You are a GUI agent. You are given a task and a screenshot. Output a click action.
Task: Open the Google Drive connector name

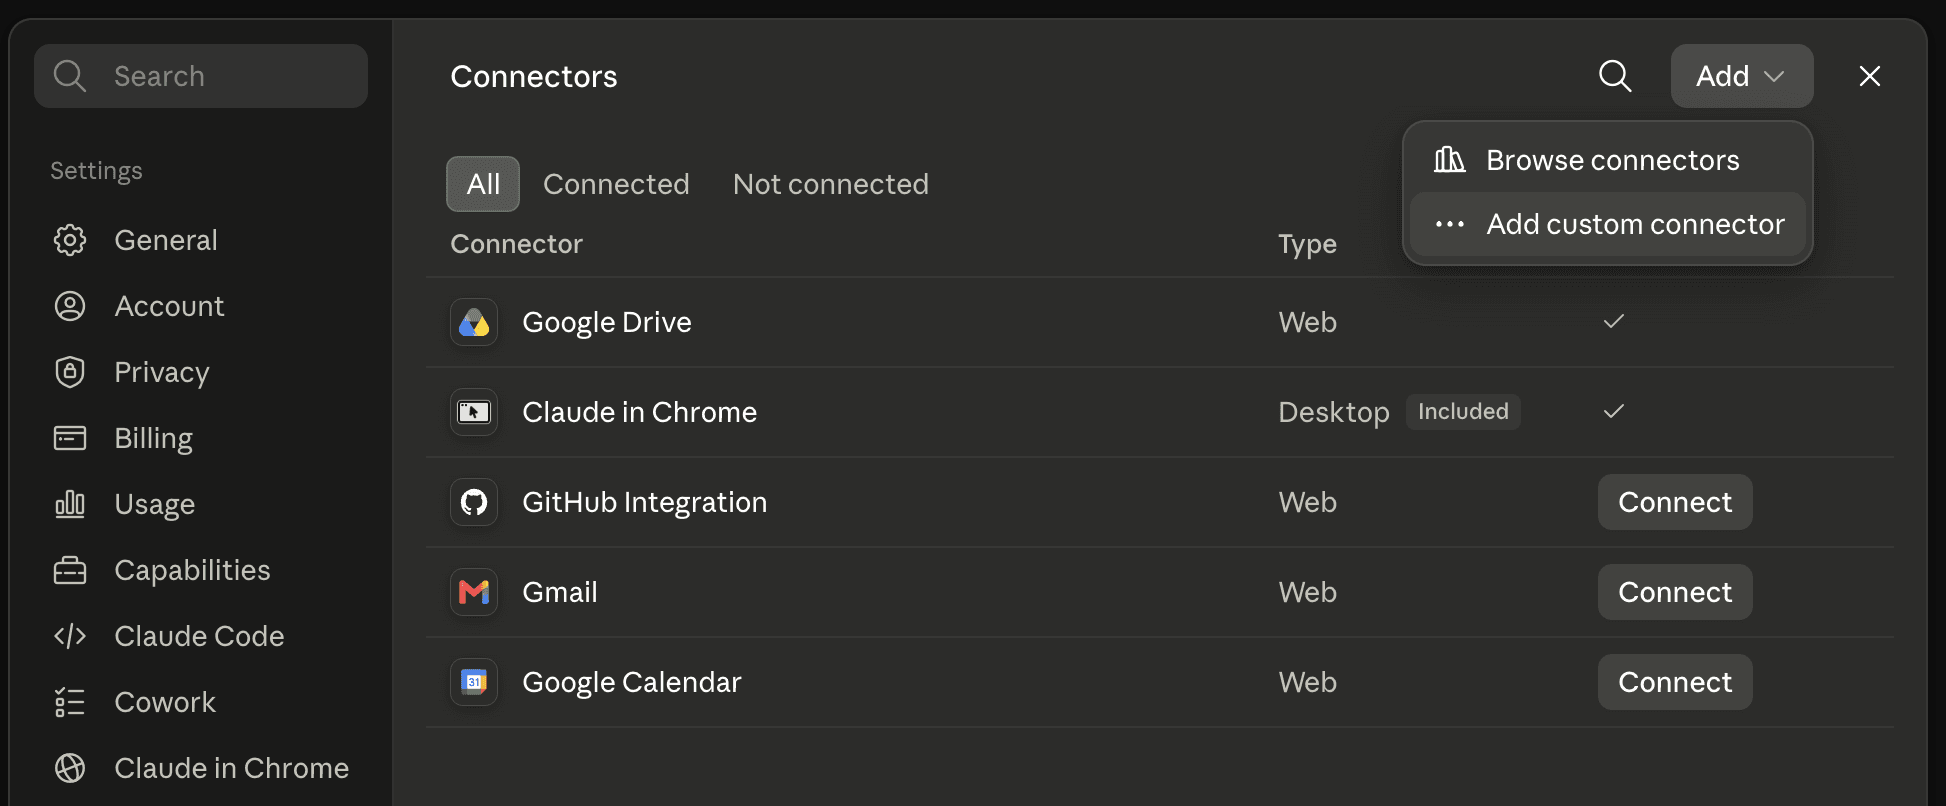607,322
